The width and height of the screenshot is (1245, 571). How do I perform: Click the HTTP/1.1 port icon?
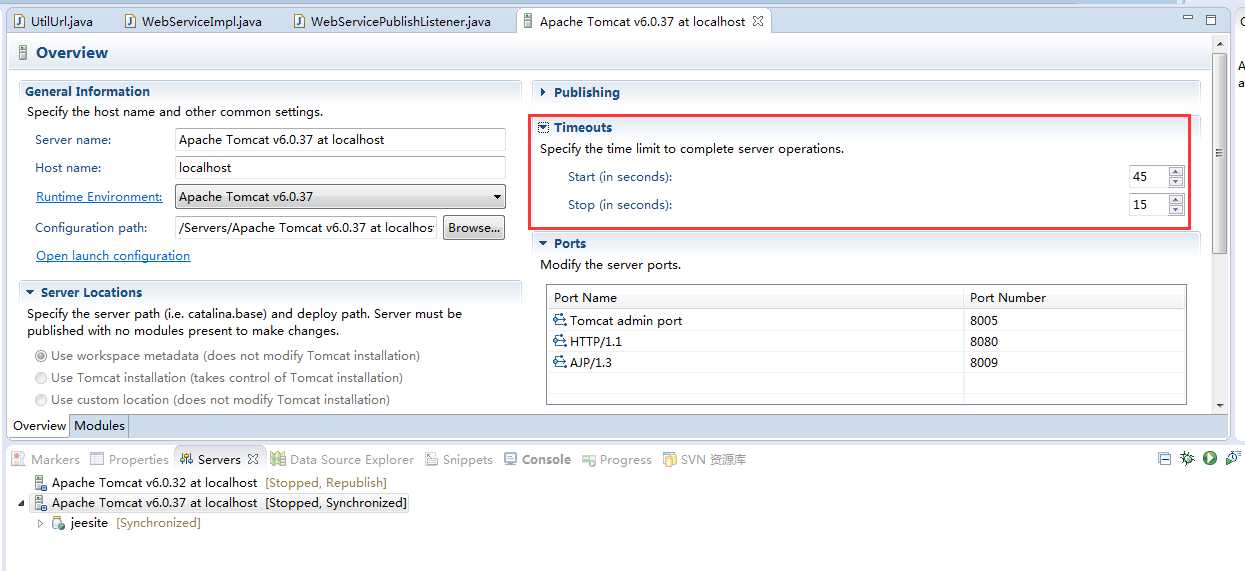[x=560, y=341]
